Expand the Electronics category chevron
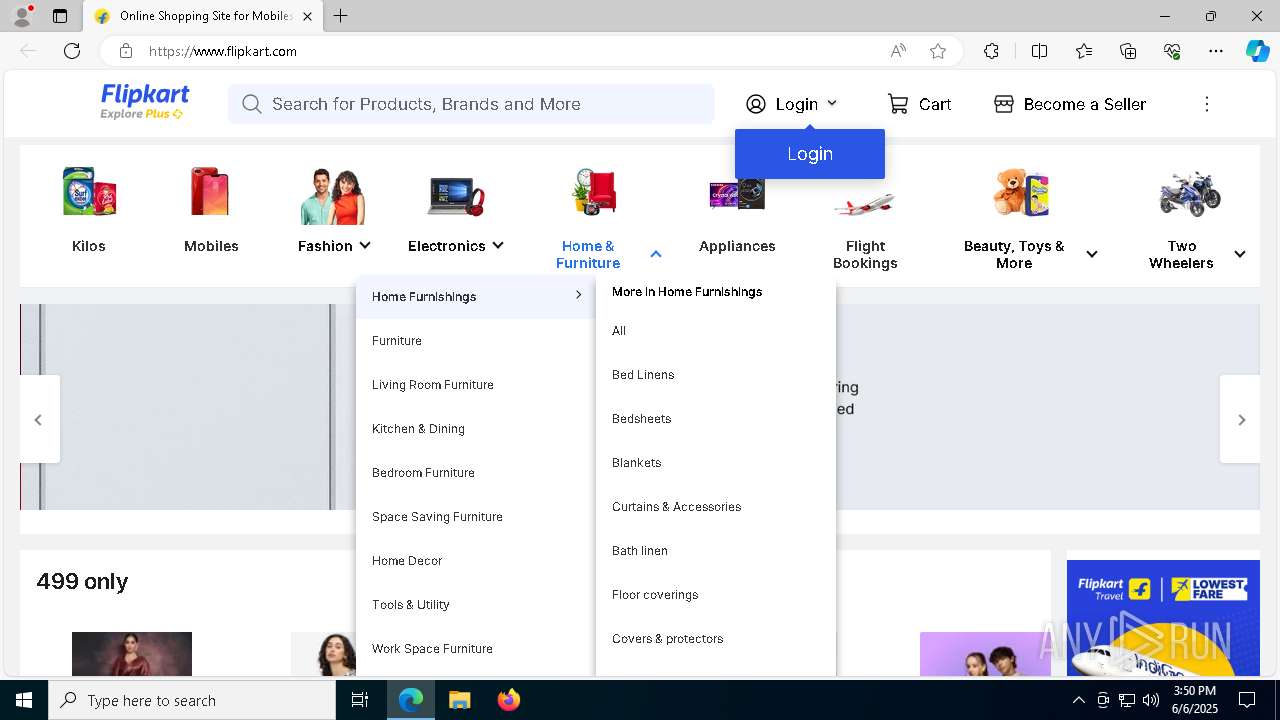 pyautogui.click(x=498, y=246)
